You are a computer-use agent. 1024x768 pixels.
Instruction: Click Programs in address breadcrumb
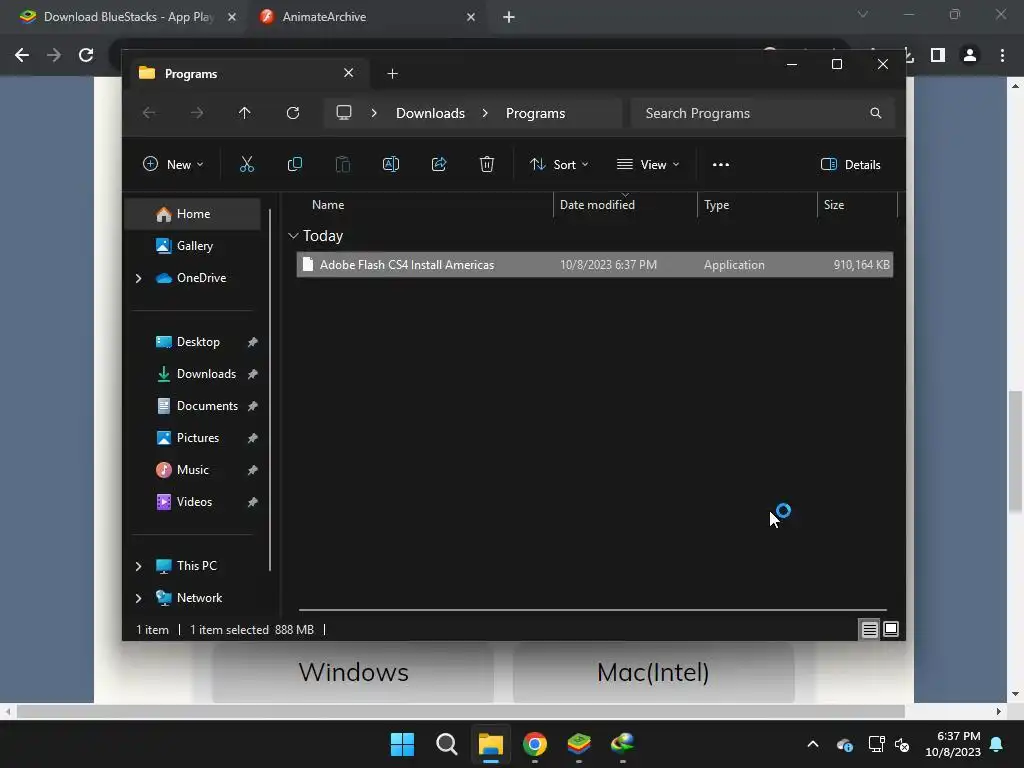[536, 113]
